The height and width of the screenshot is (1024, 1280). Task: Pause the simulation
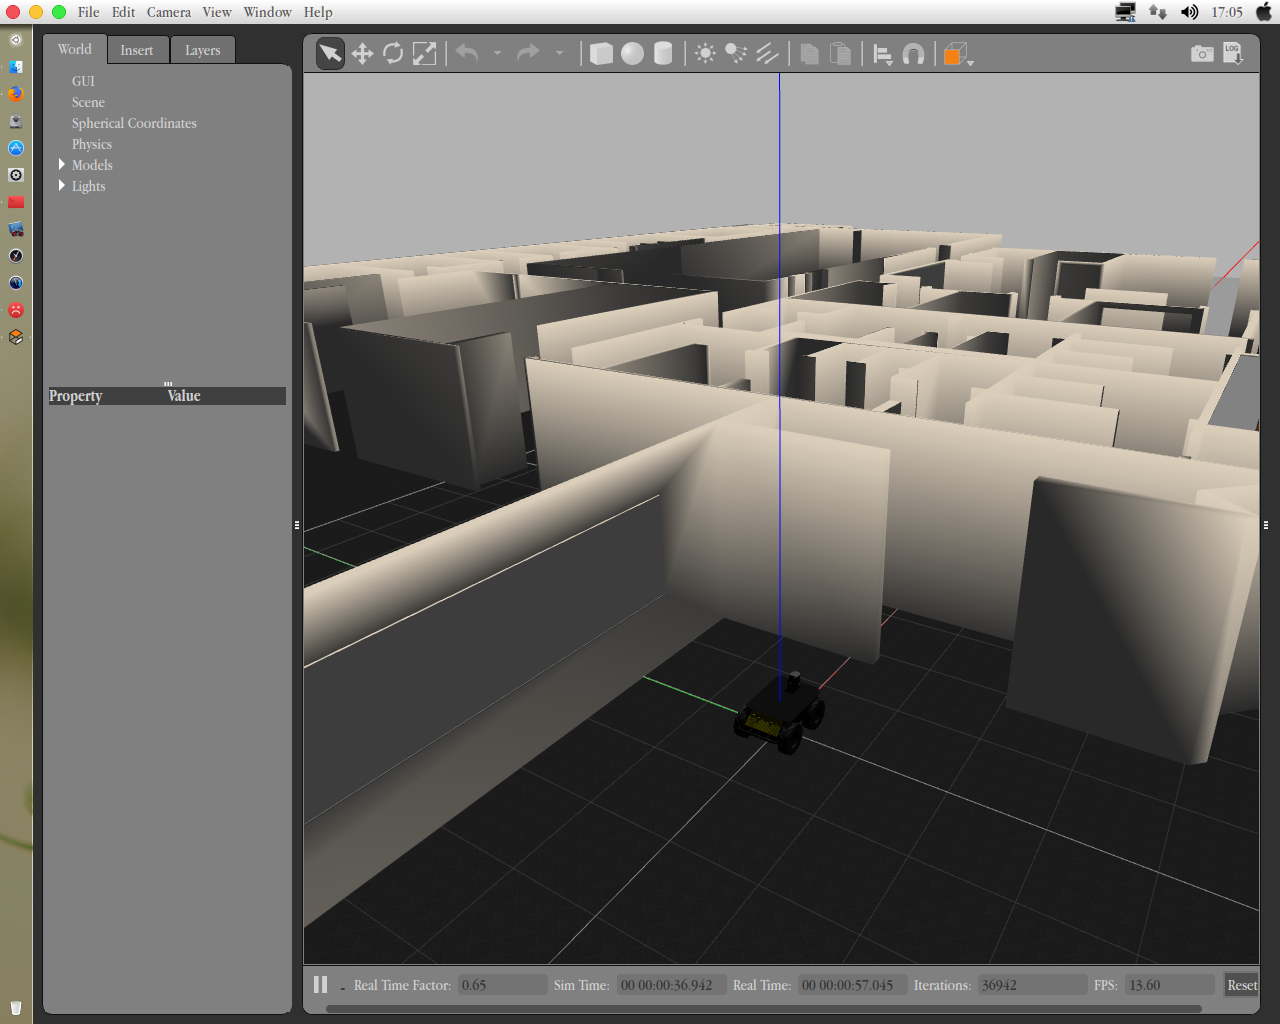(320, 985)
